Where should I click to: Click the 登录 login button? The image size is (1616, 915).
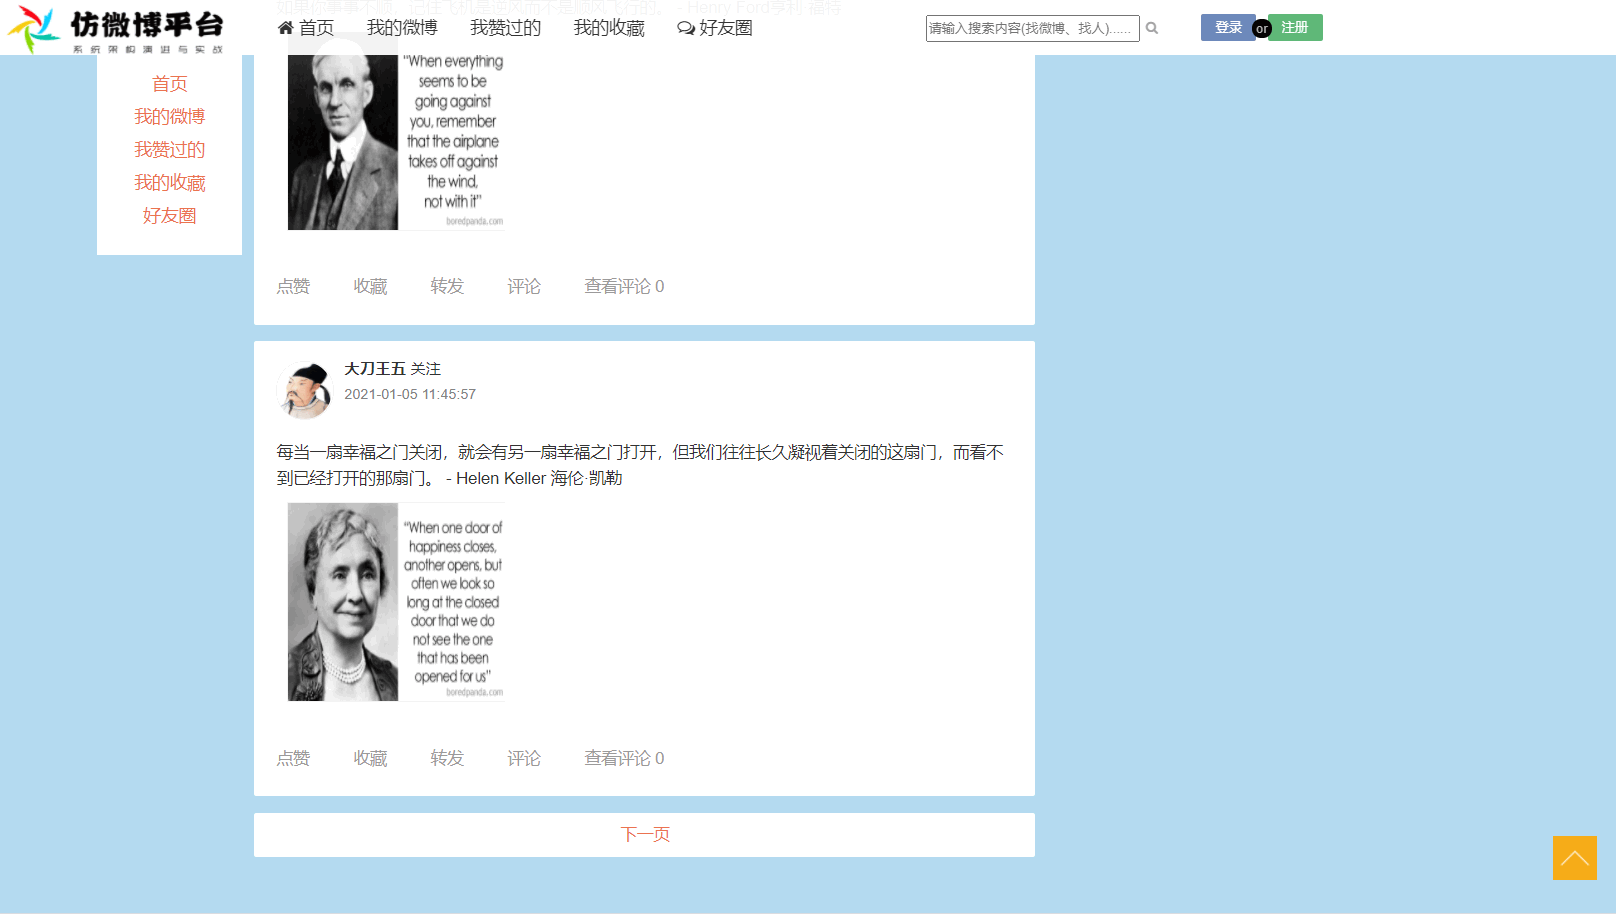1228,27
